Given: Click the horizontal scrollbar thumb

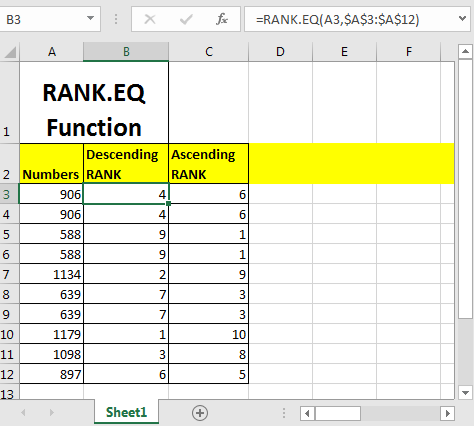Looking at the screenshot, I should pyautogui.click(x=338, y=413).
